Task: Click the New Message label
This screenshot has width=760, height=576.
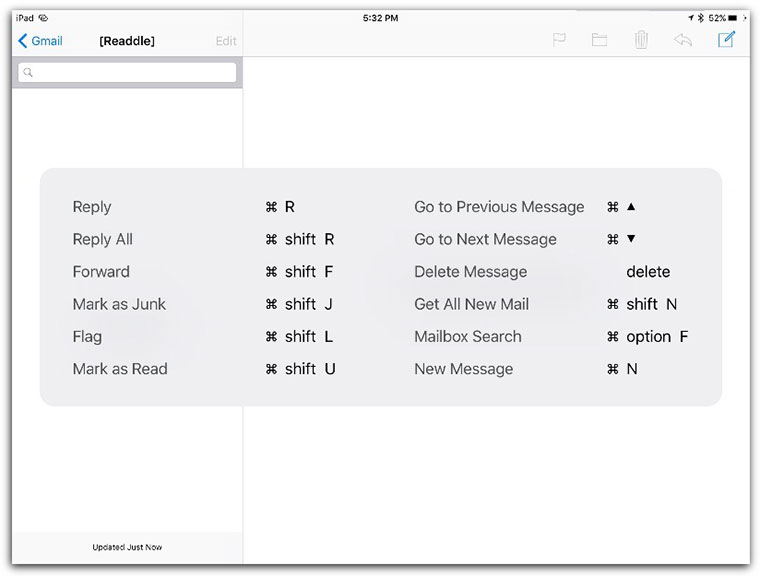Action: pos(464,369)
